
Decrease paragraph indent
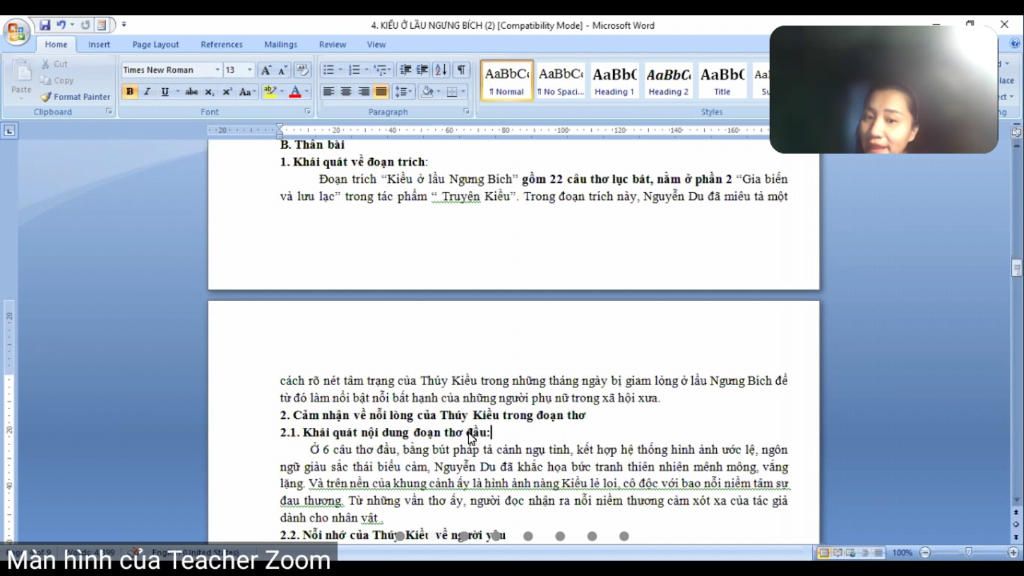pos(406,70)
